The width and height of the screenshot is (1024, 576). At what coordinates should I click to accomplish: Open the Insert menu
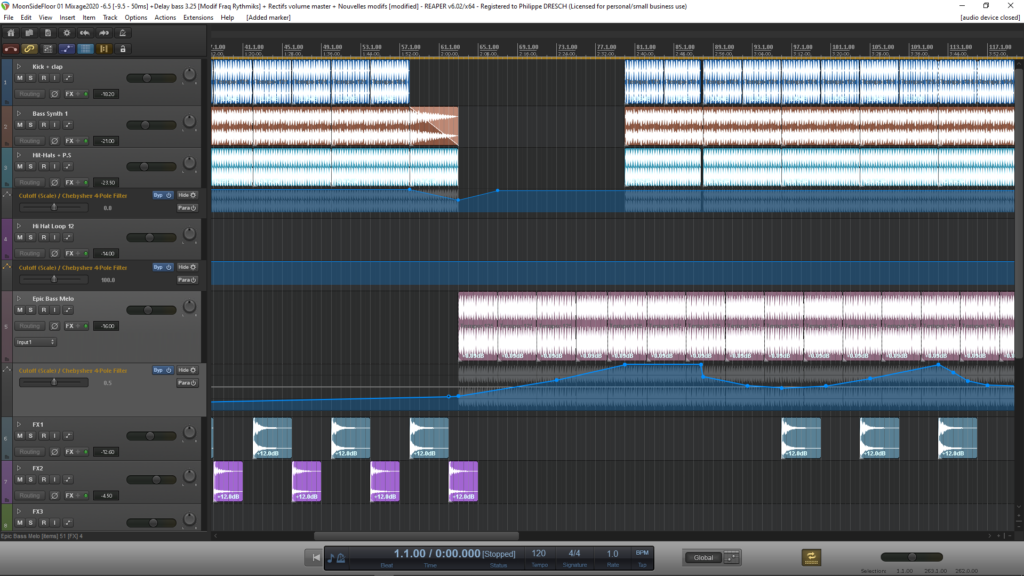pyautogui.click(x=67, y=18)
